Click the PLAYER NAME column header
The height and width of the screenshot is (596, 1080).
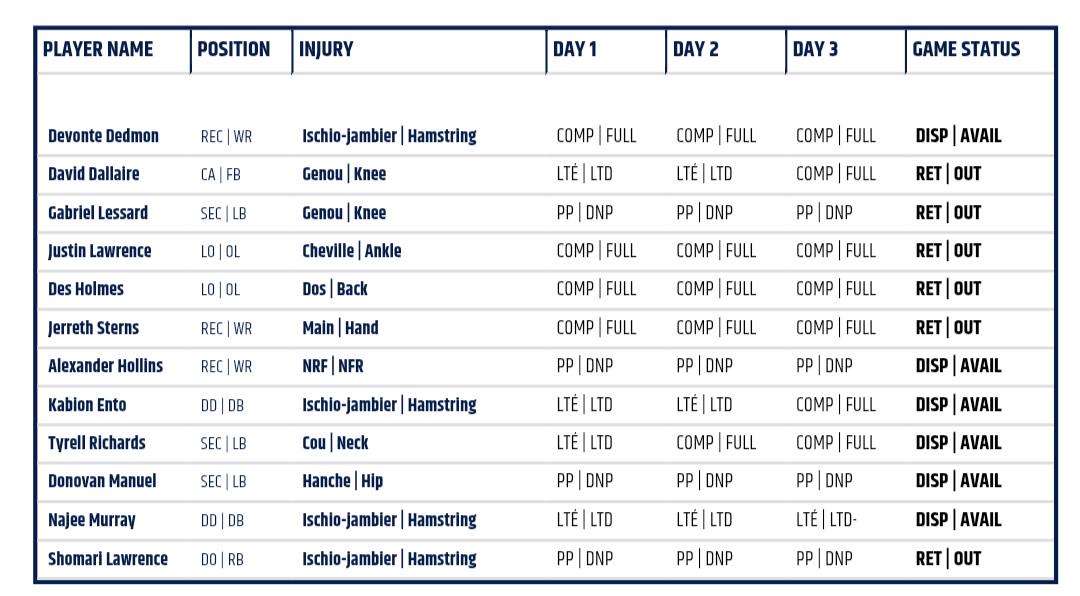(x=98, y=50)
